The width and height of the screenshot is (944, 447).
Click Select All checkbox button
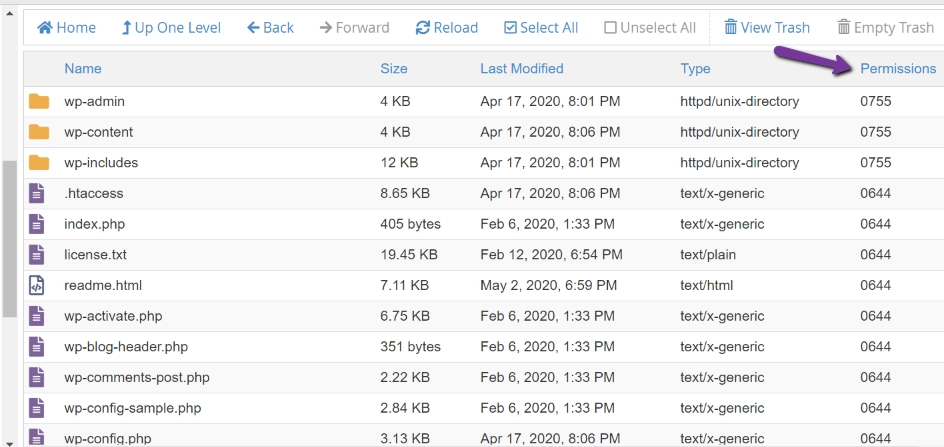541,28
